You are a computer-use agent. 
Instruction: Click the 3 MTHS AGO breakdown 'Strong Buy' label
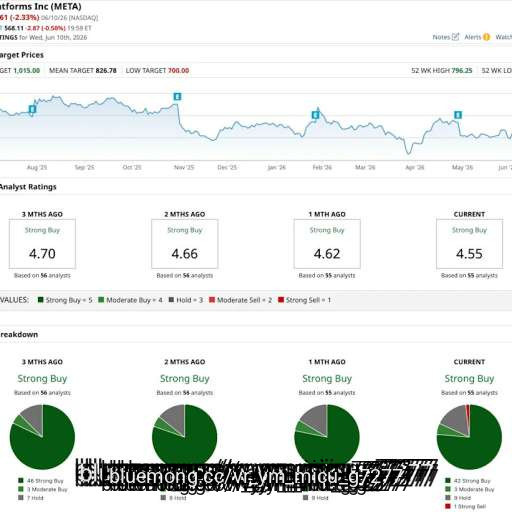pyautogui.click(x=42, y=379)
